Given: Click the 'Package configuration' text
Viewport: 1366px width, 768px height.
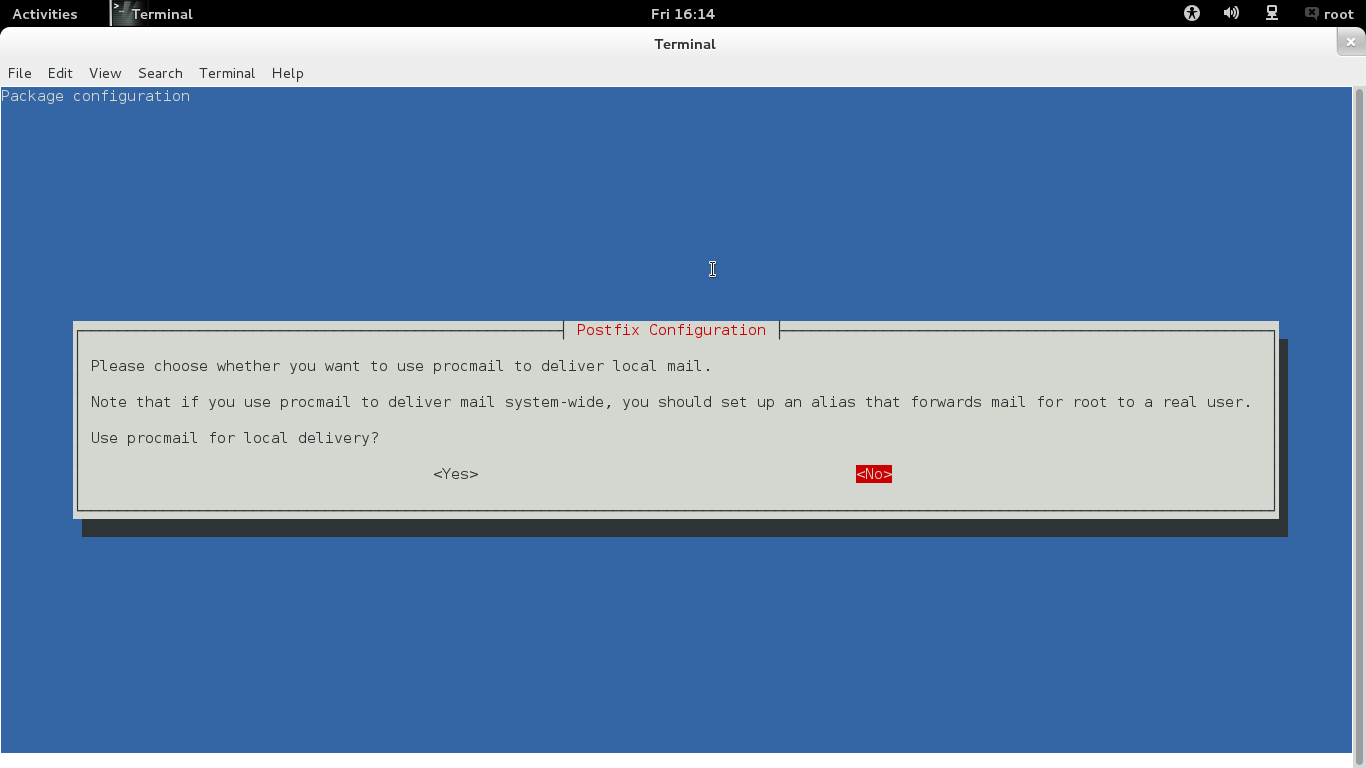Looking at the screenshot, I should 95,96.
